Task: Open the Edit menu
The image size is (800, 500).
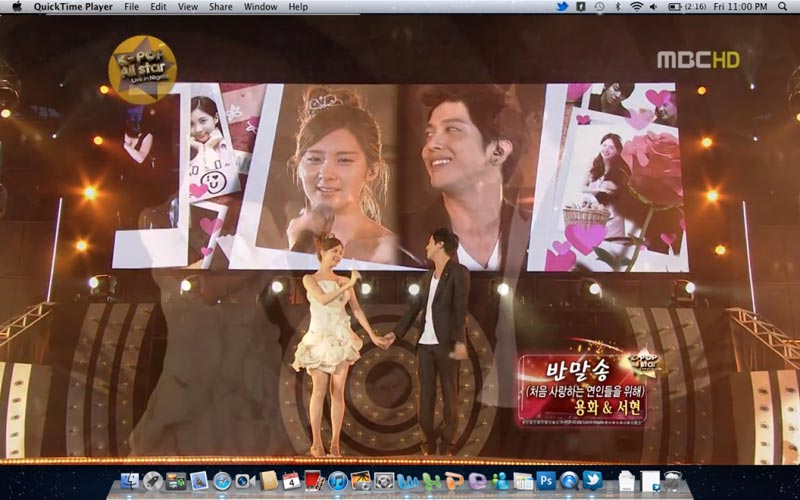Action: click(x=158, y=7)
